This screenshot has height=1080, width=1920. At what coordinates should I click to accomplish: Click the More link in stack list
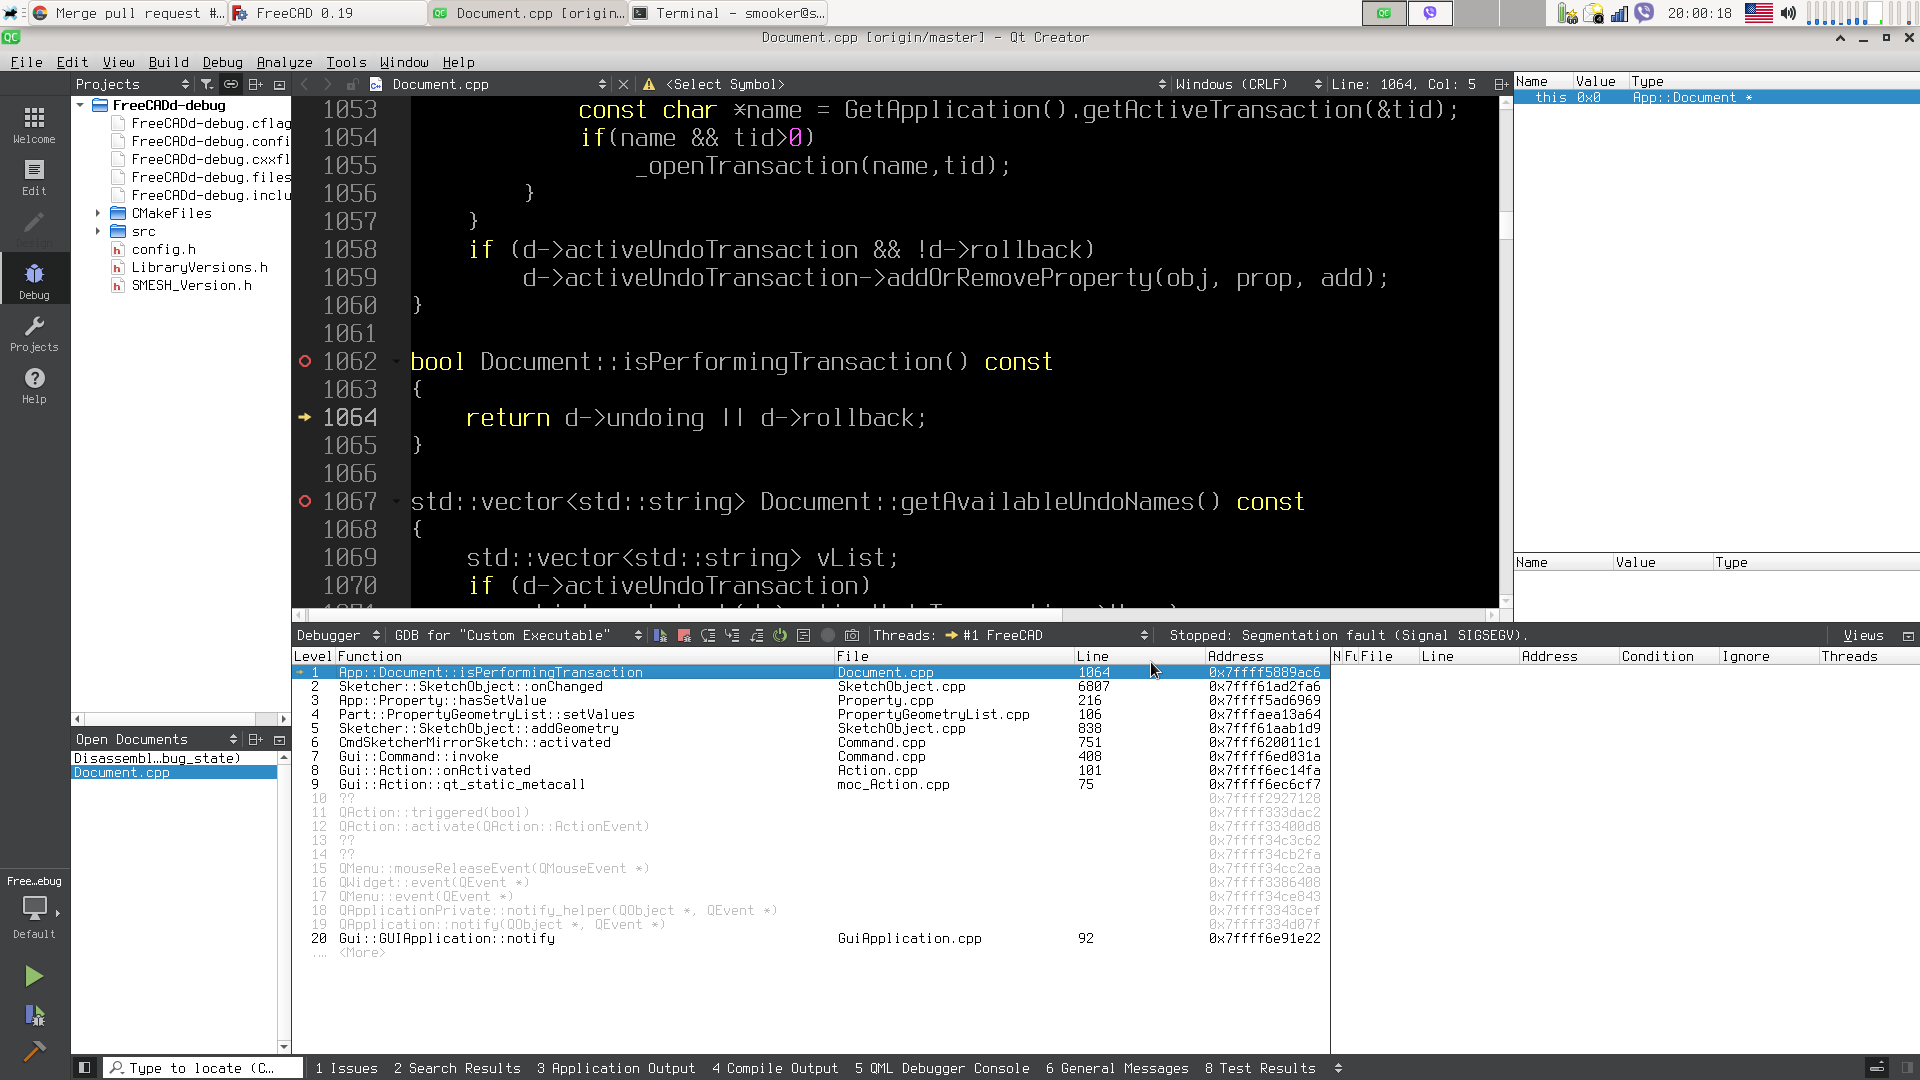coord(362,953)
